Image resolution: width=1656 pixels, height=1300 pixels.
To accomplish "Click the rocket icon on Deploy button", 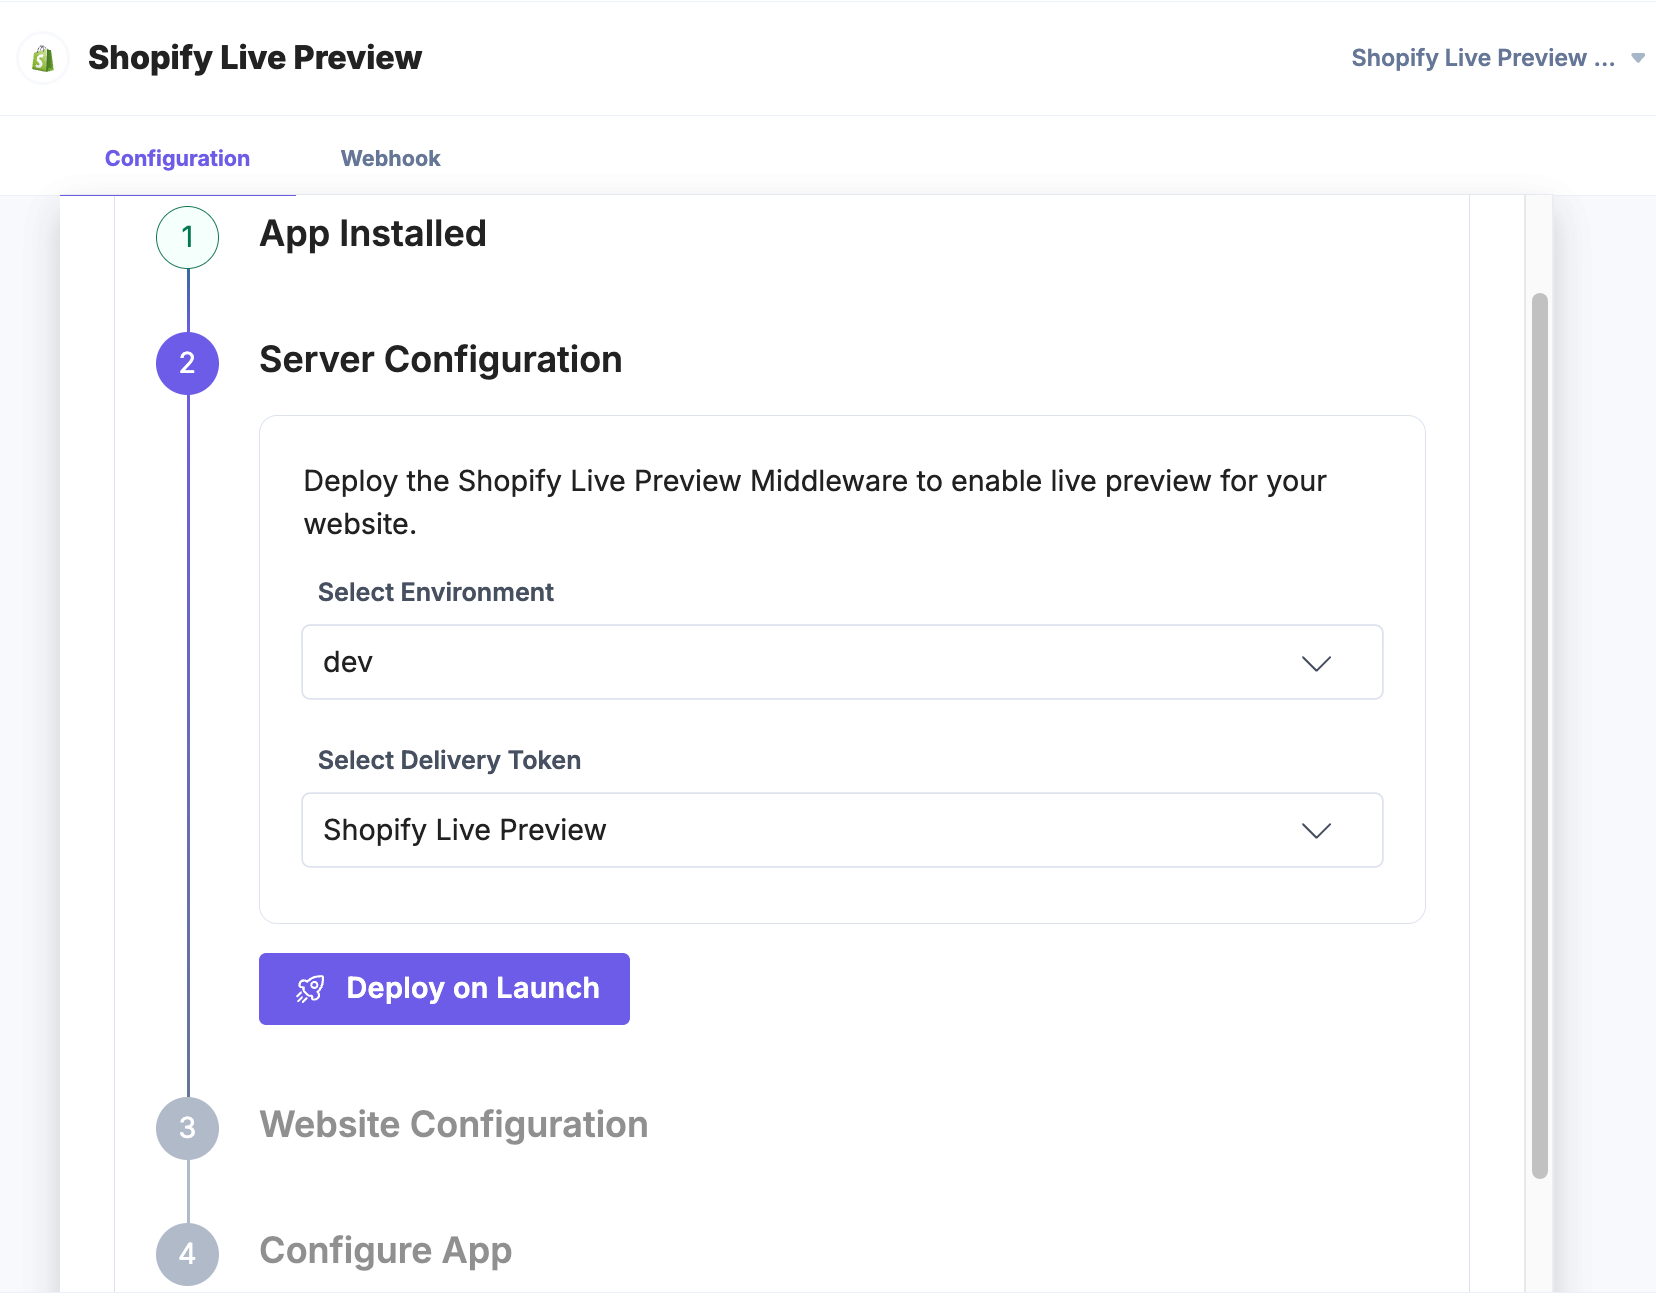I will tap(310, 989).
